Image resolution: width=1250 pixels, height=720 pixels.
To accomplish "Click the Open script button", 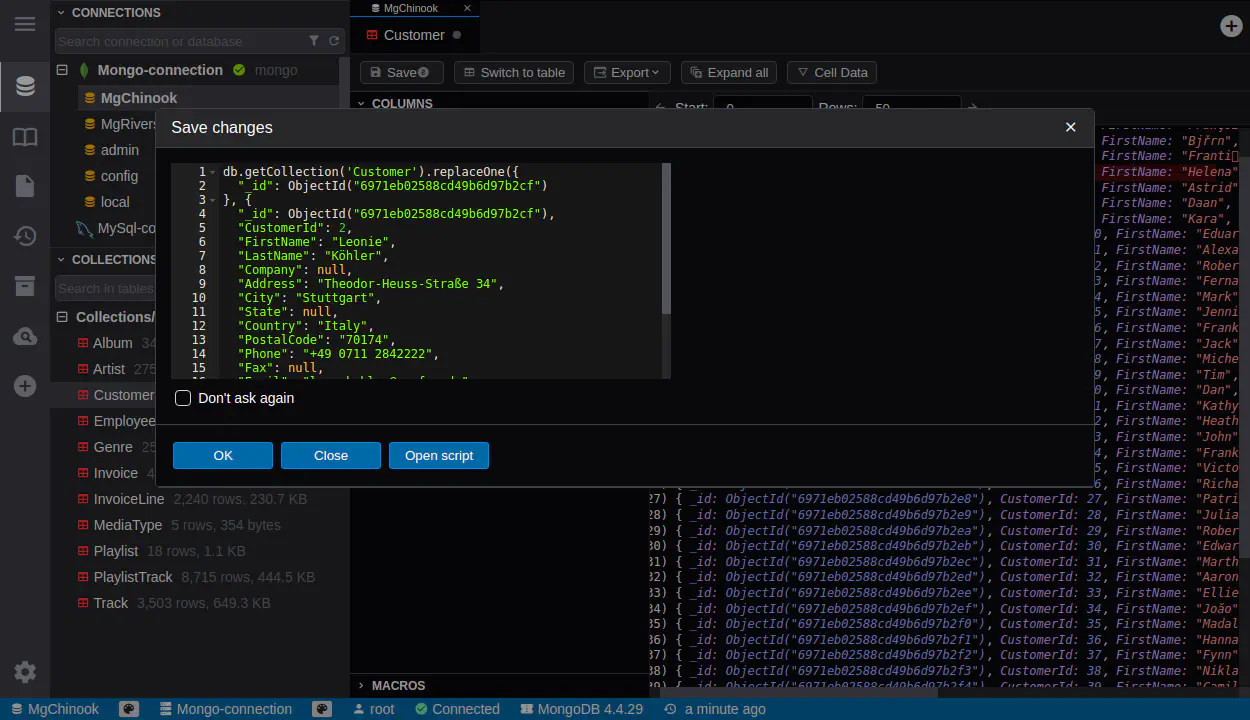I will pos(438,456).
